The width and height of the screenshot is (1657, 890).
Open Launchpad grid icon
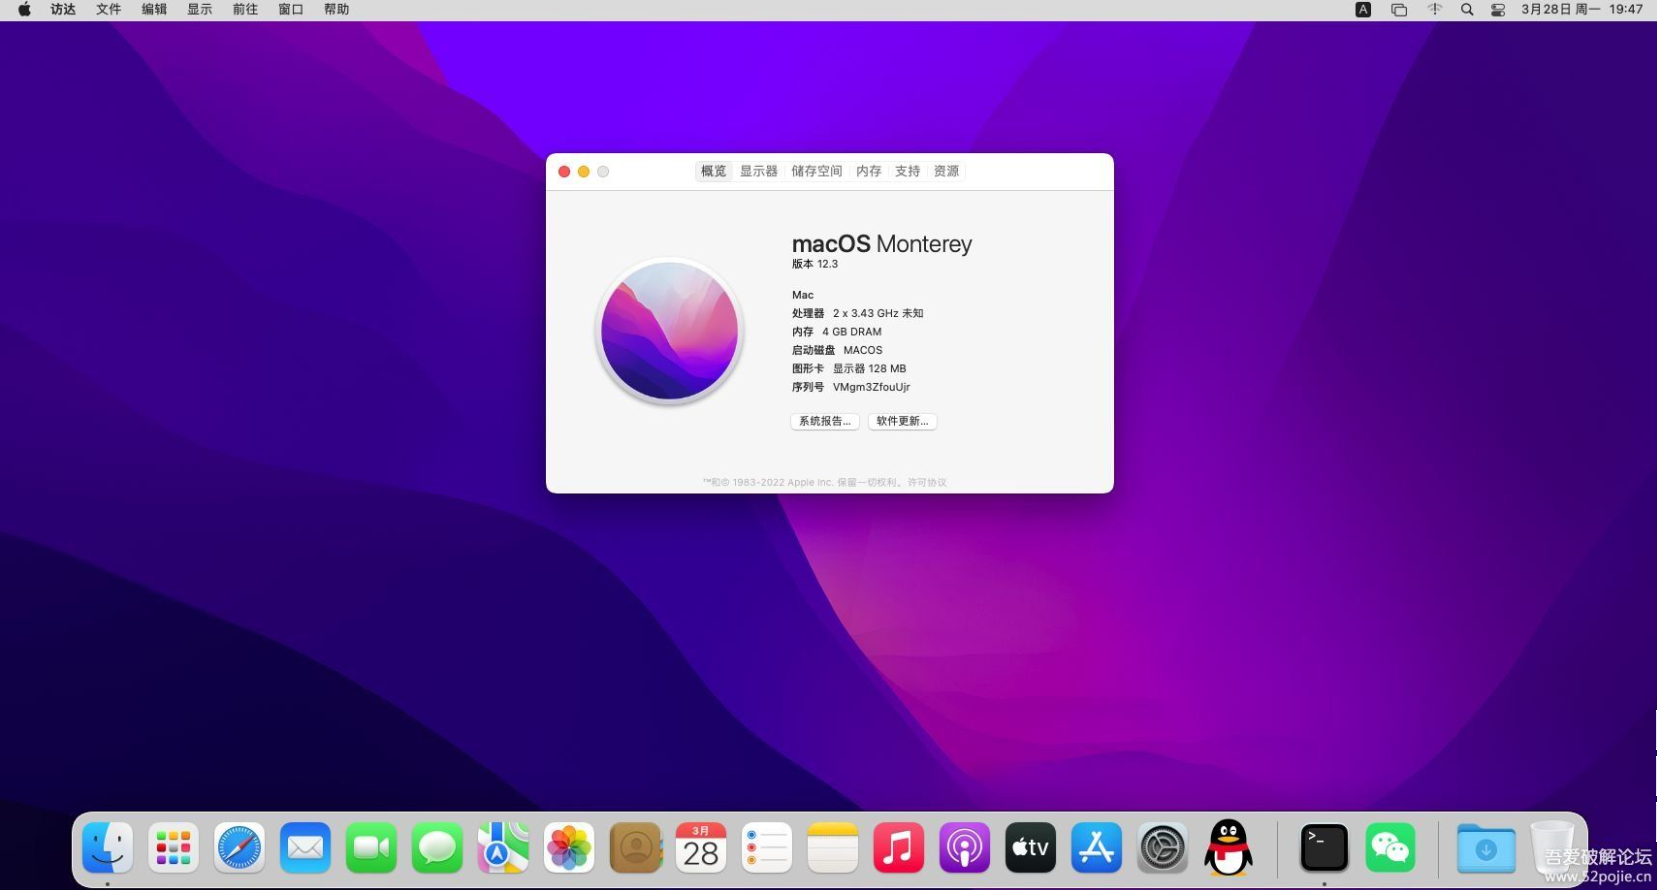[173, 848]
